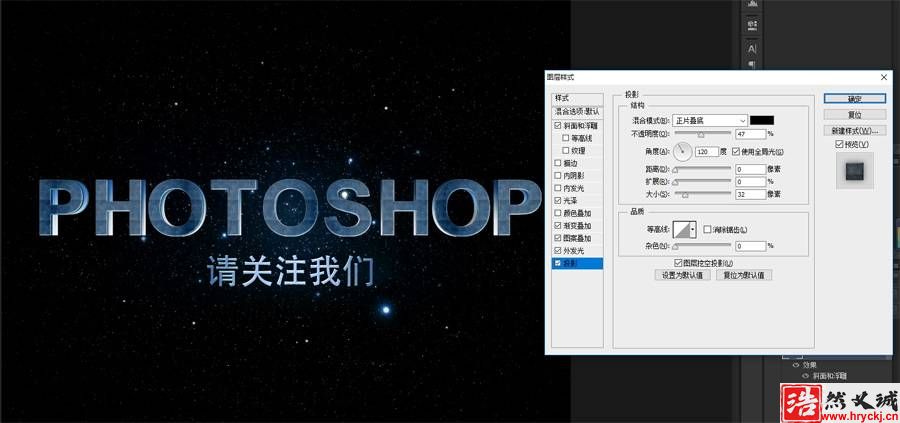Click PHOTOSHOP text on the canvas
900x423 pixels.
[289, 207]
